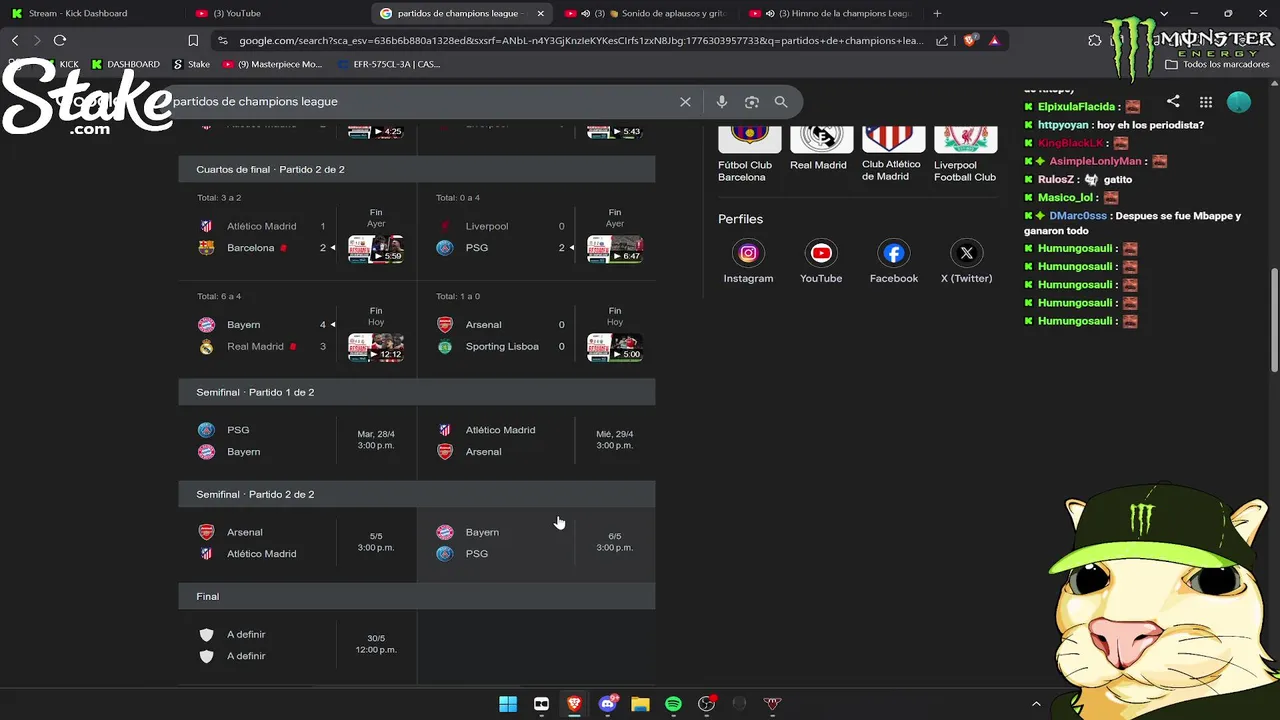Click chat username RulosZ

[1055, 180]
